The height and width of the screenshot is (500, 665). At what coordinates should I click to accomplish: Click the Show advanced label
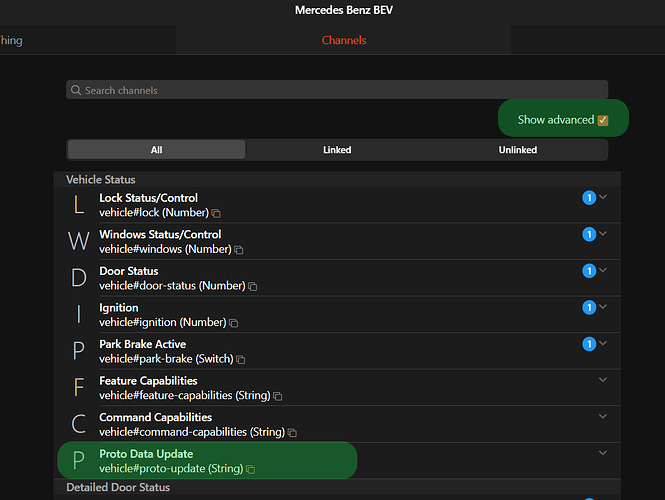click(556, 120)
